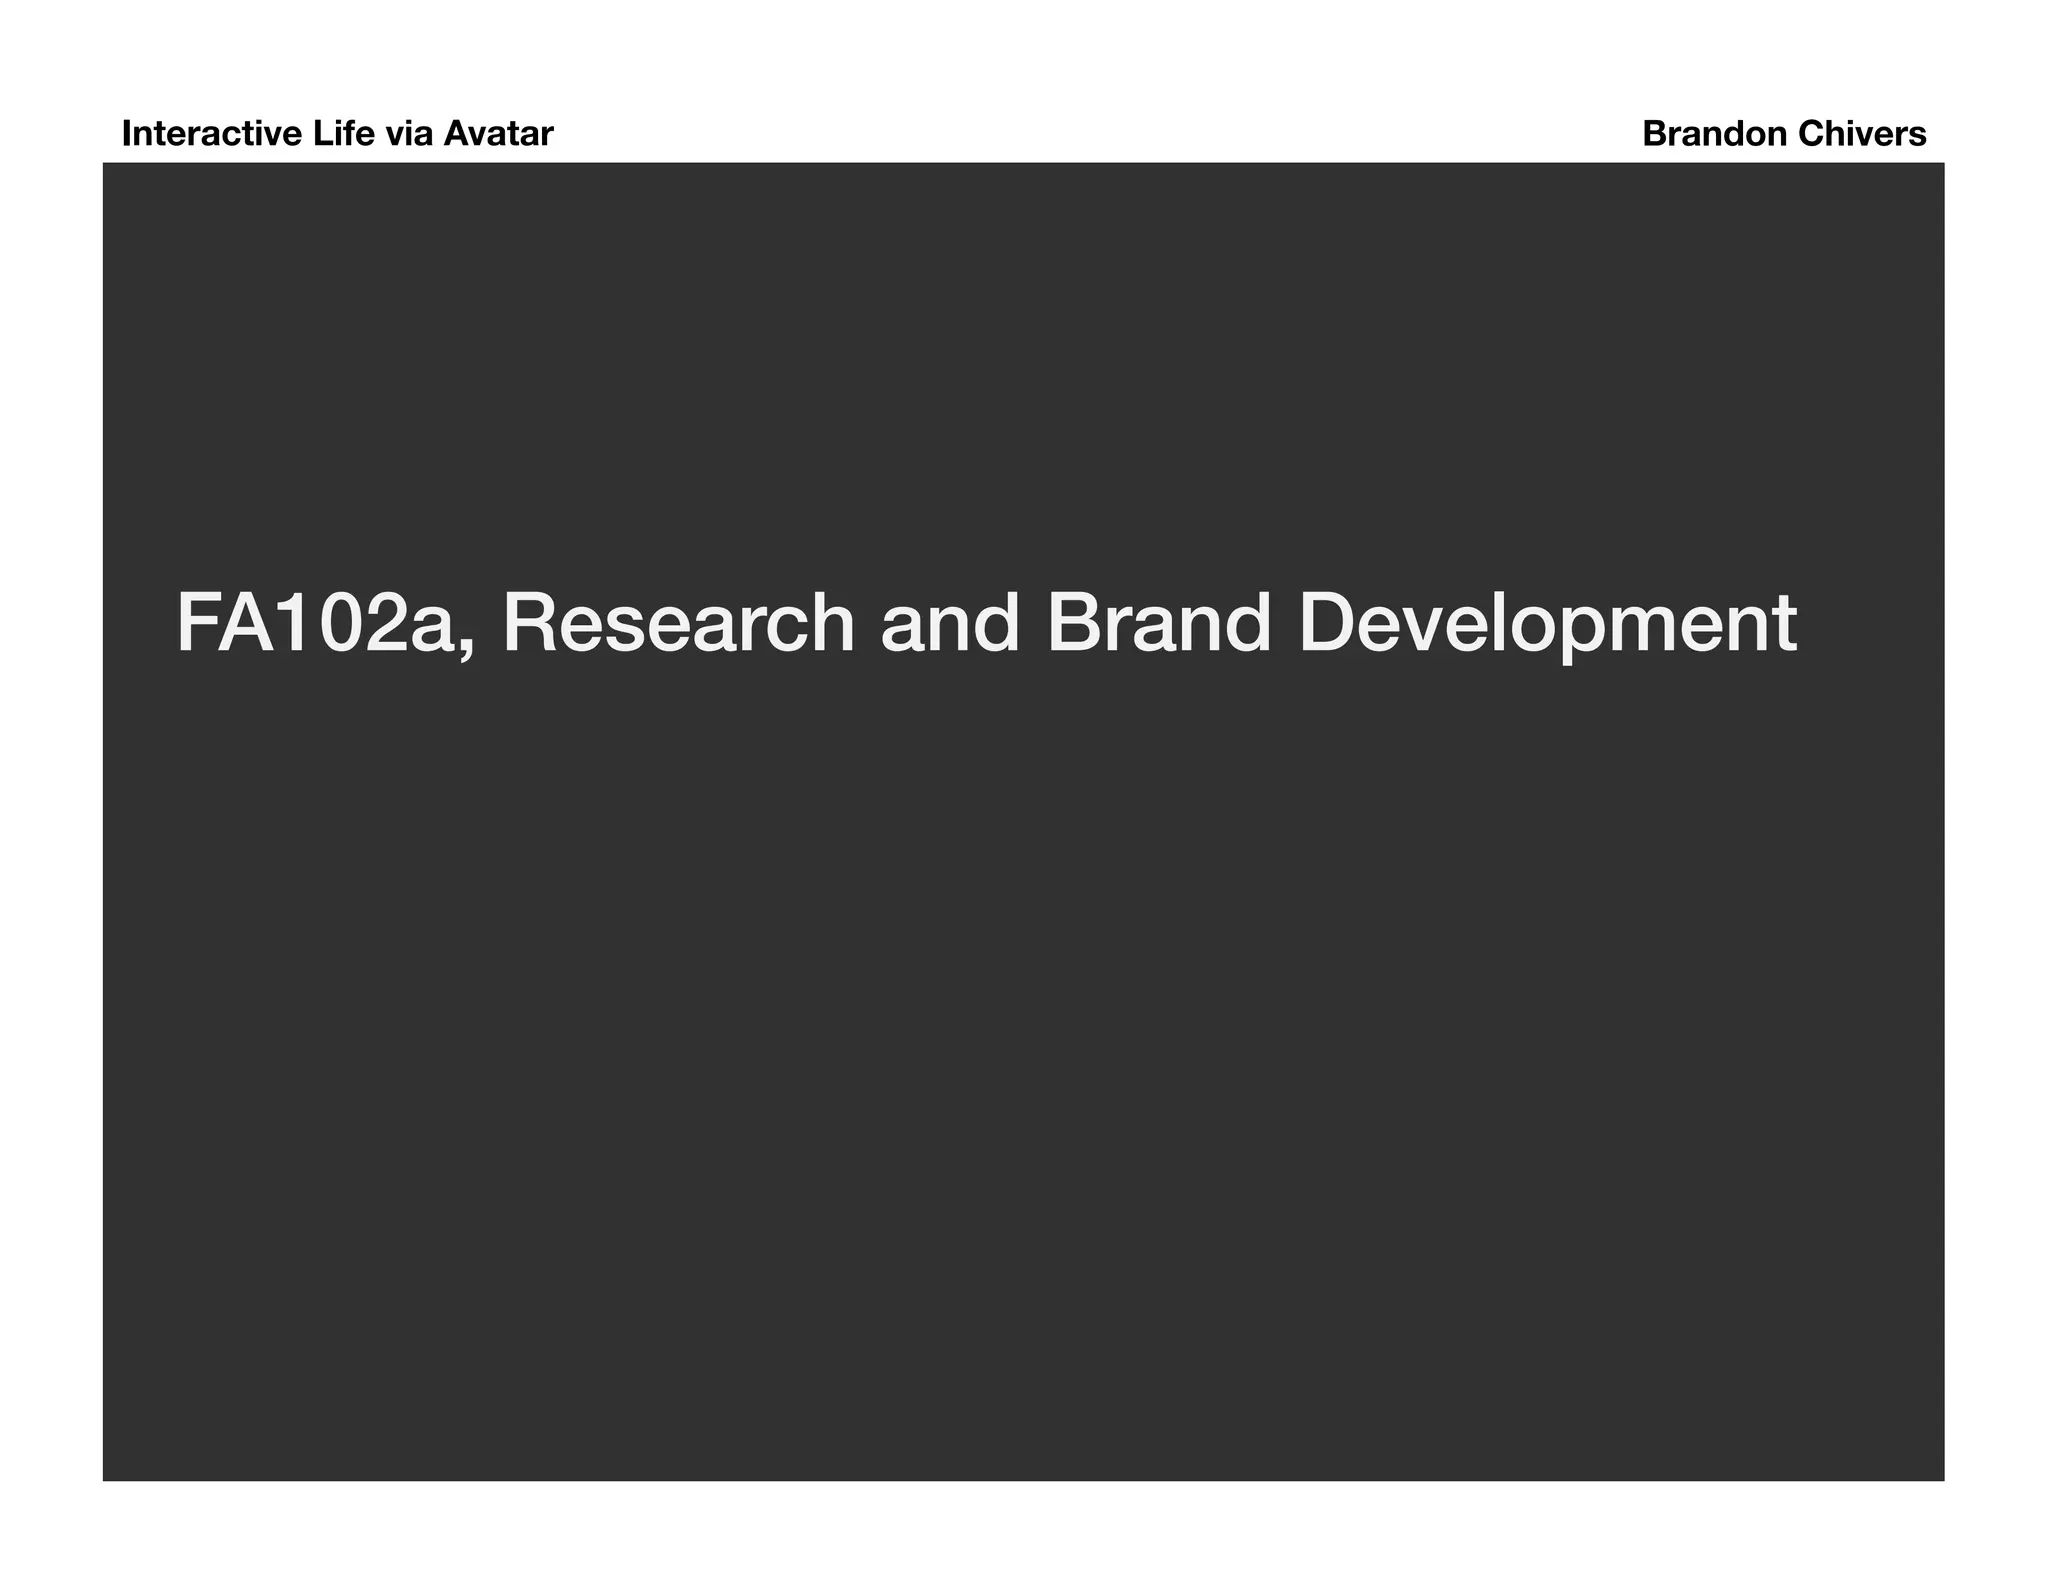This screenshot has height=1582, width=2048.
Task: Click the first name 'Brandon' at top right
Action: (x=1714, y=134)
